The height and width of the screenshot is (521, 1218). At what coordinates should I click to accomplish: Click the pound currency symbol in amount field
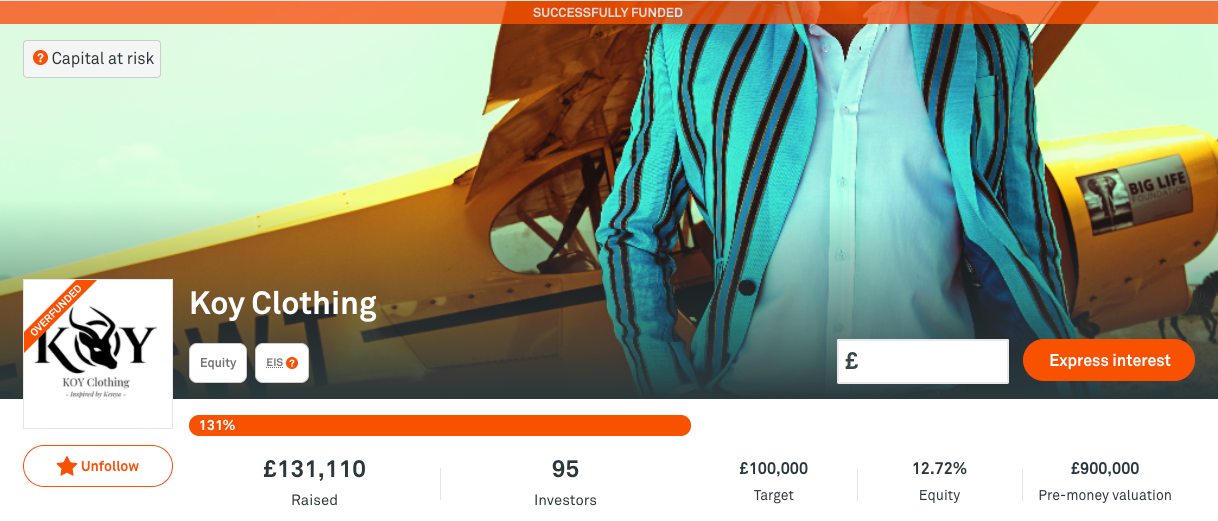tap(852, 361)
